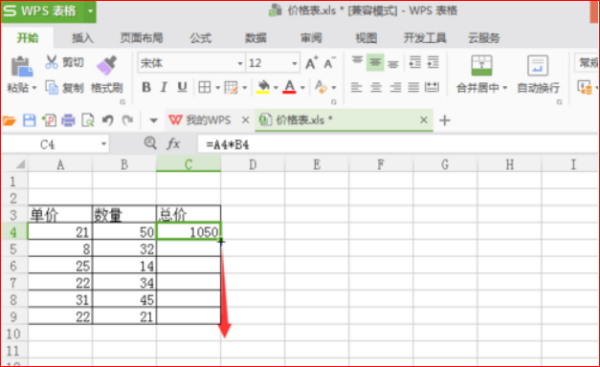
Task: Open the 视图 ribbon tab
Action: (366, 38)
